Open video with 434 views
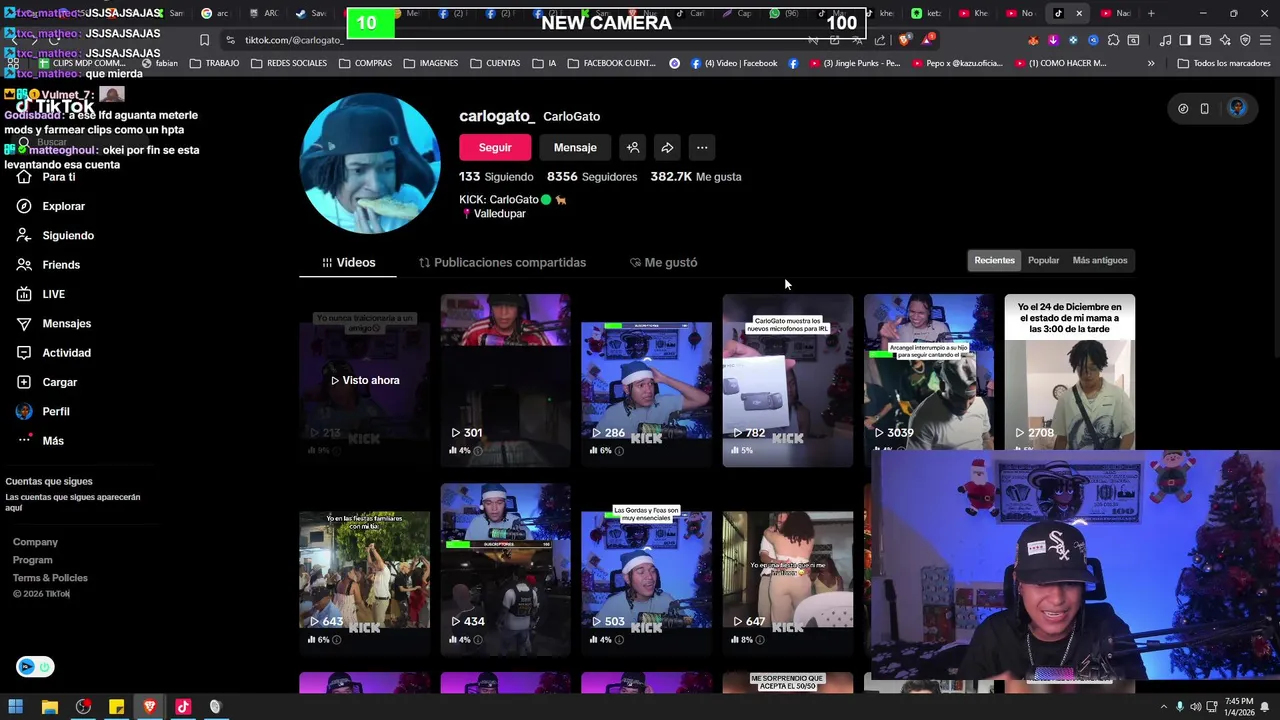This screenshot has width=1280, height=720. pyautogui.click(x=505, y=569)
